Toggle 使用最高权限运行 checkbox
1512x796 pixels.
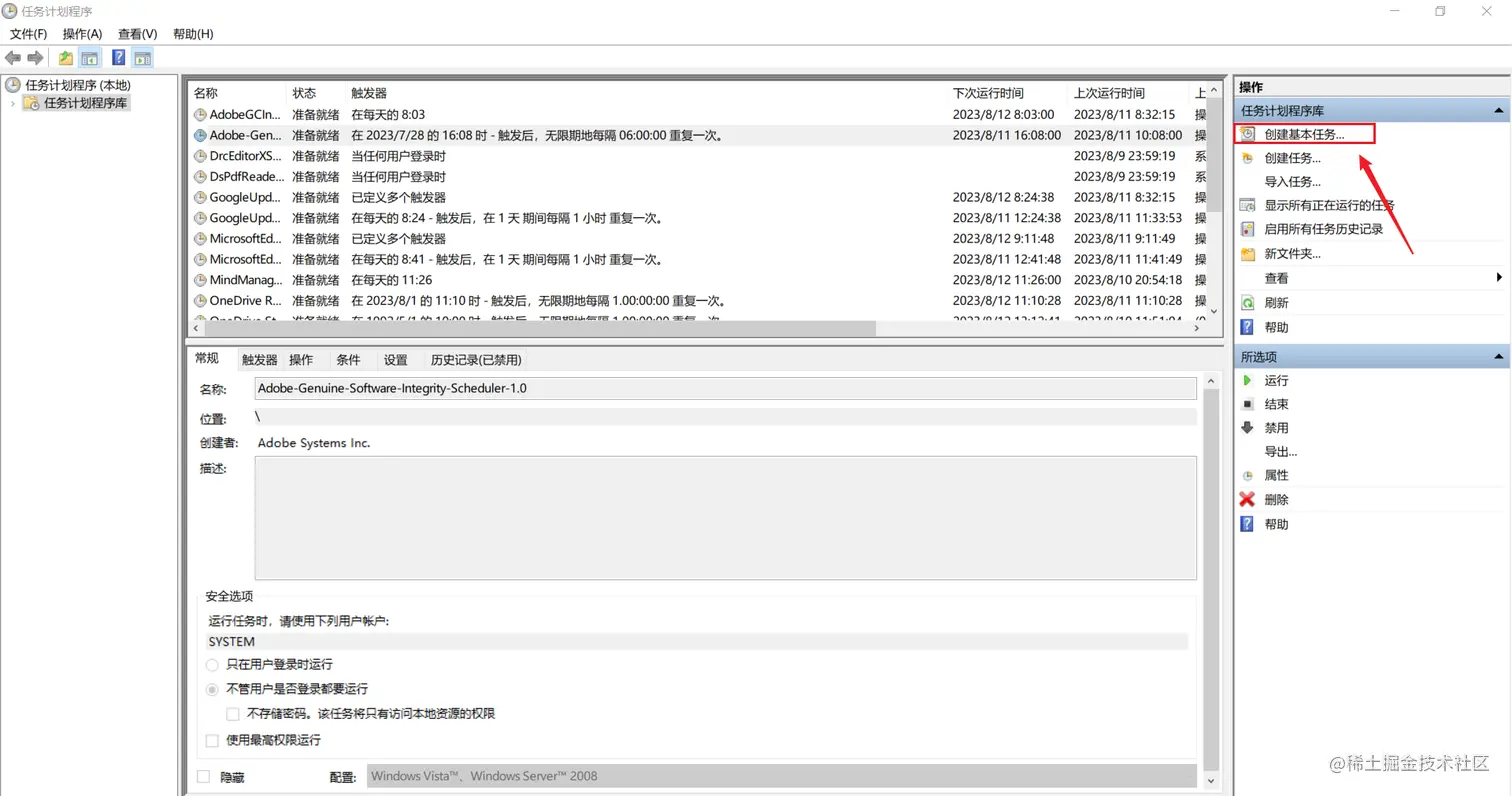[212, 741]
